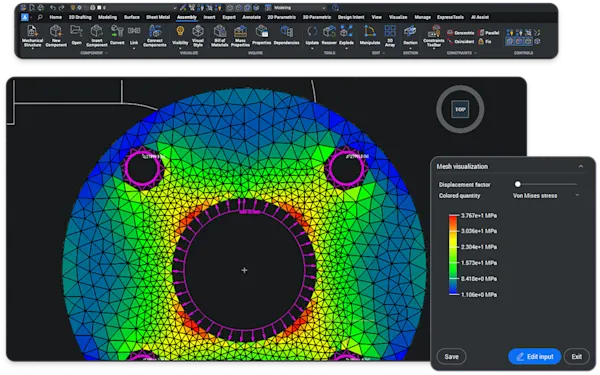This screenshot has height=375, width=600.
Task: Apply a Parallel constraint
Action: [x=489, y=33]
